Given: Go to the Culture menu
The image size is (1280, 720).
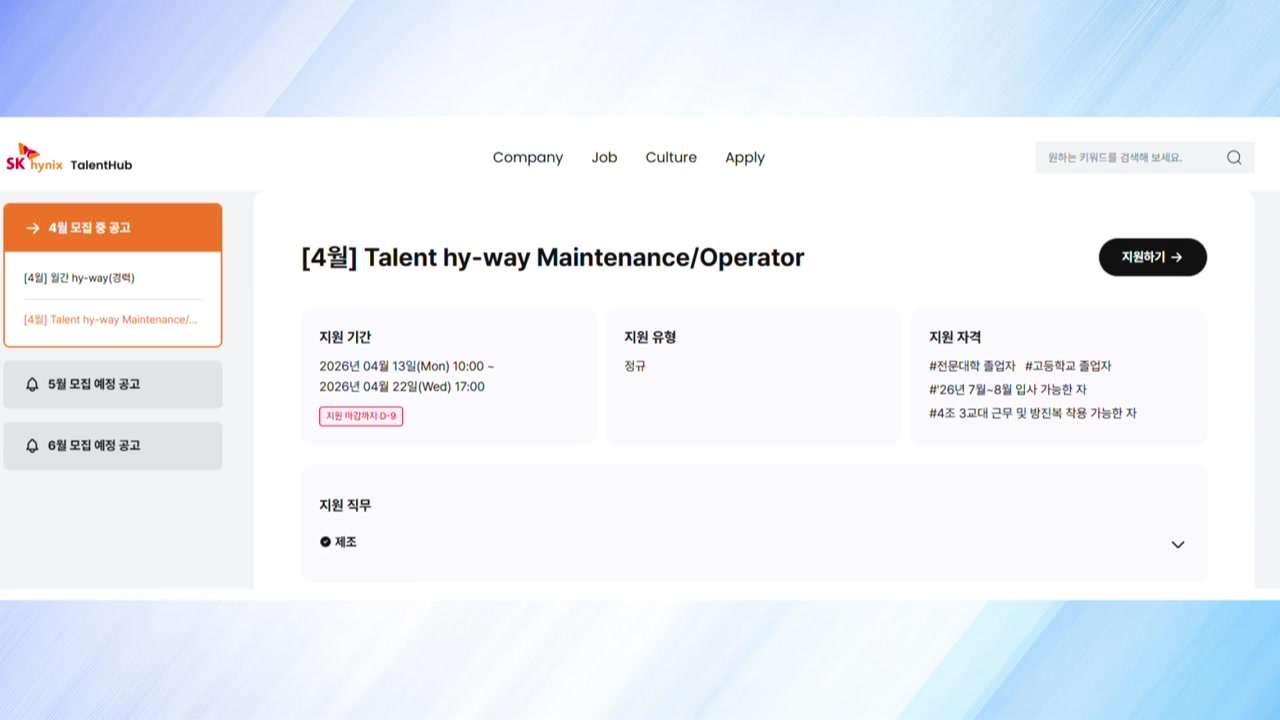Looking at the screenshot, I should coord(671,157).
